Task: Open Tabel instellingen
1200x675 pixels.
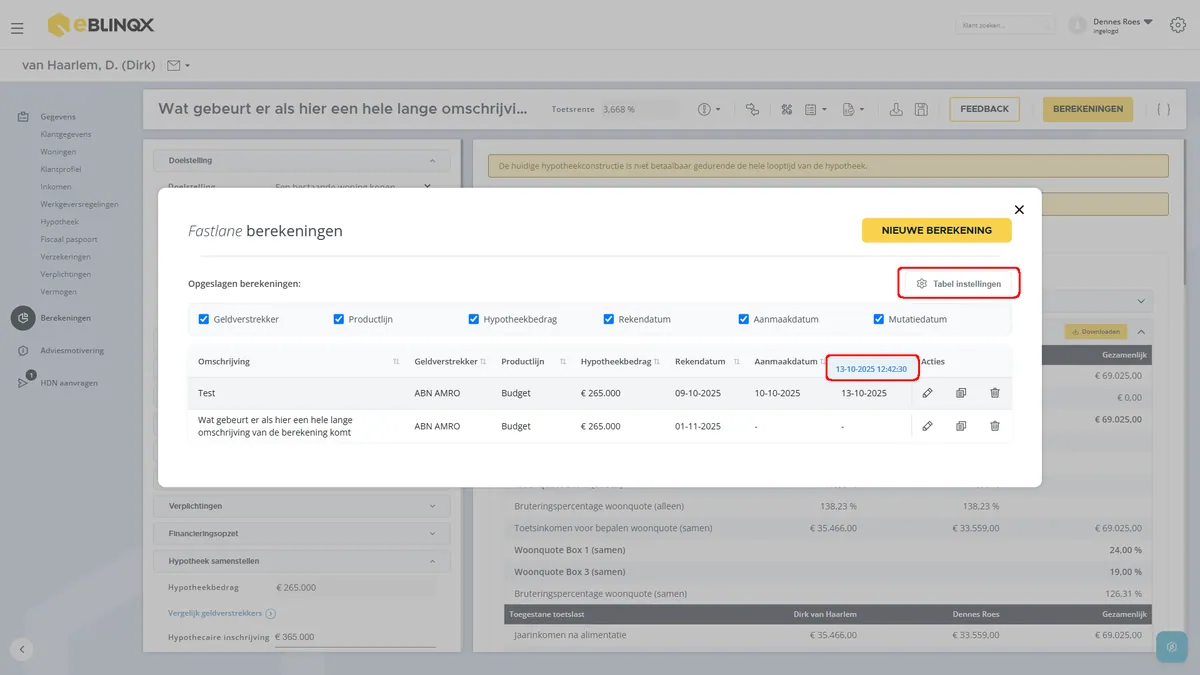Action: click(x=959, y=284)
